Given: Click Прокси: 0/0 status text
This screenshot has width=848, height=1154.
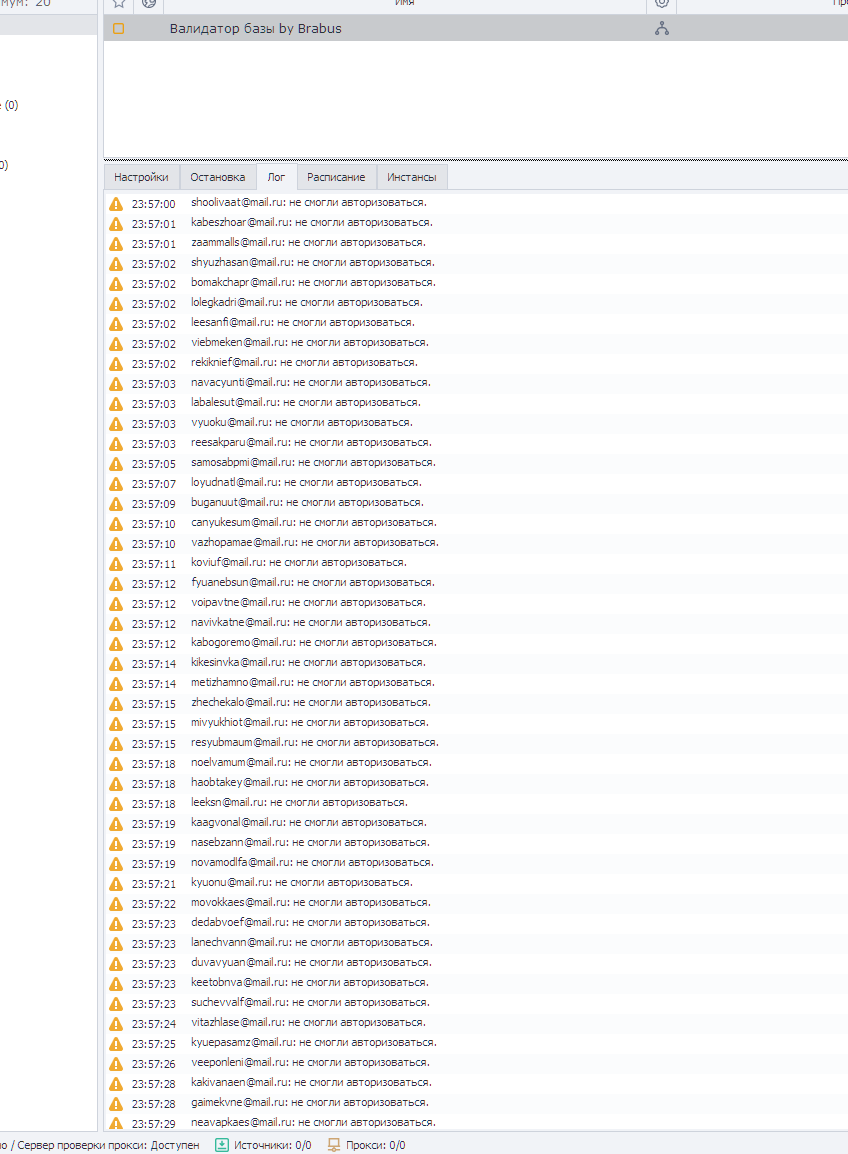Looking at the screenshot, I should click(x=375, y=1145).
